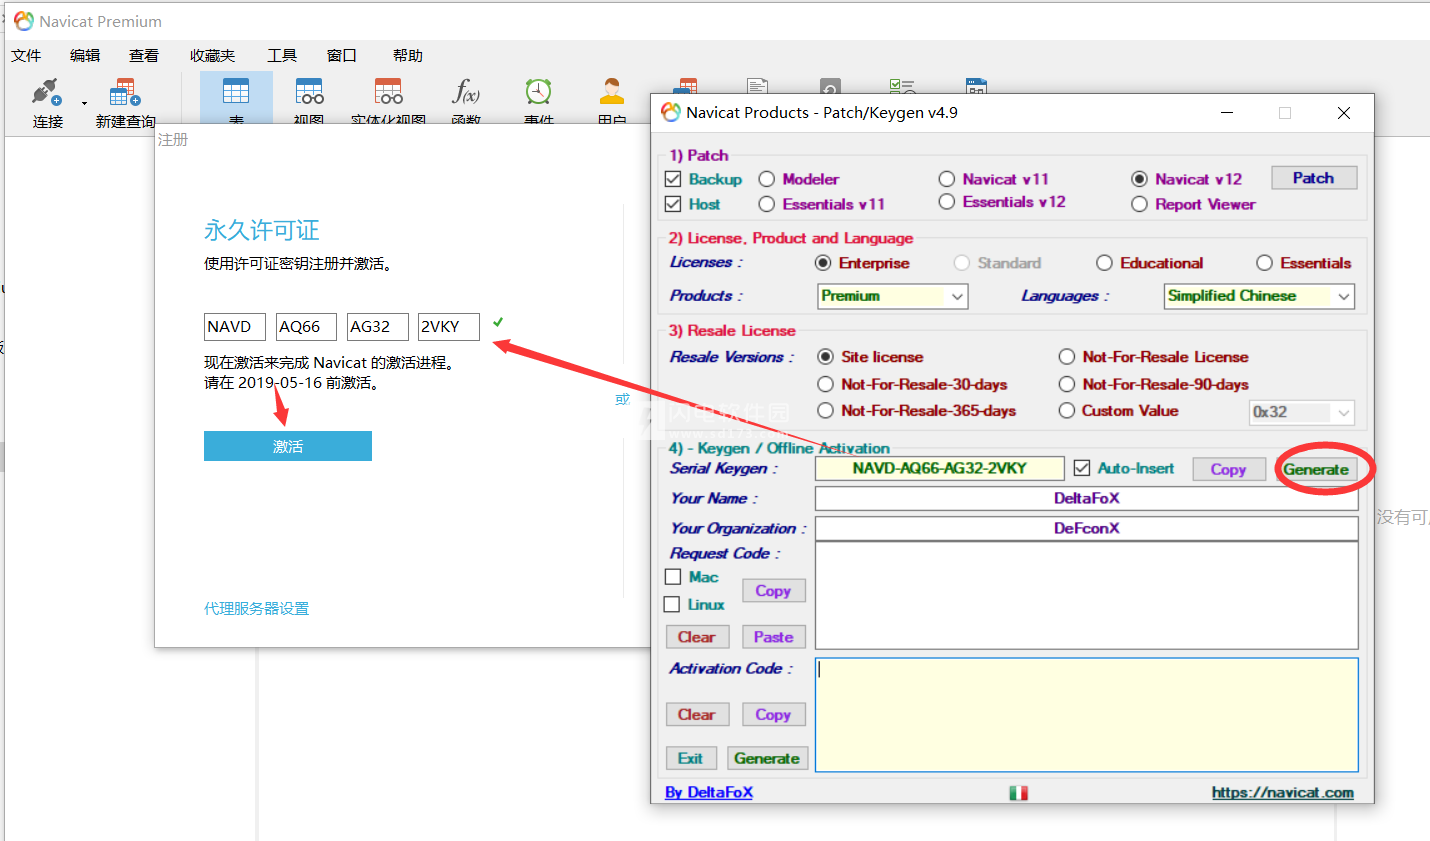Open the https://navicat.com link
The width and height of the screenshot is (1430, 841).
(1283, 792)
